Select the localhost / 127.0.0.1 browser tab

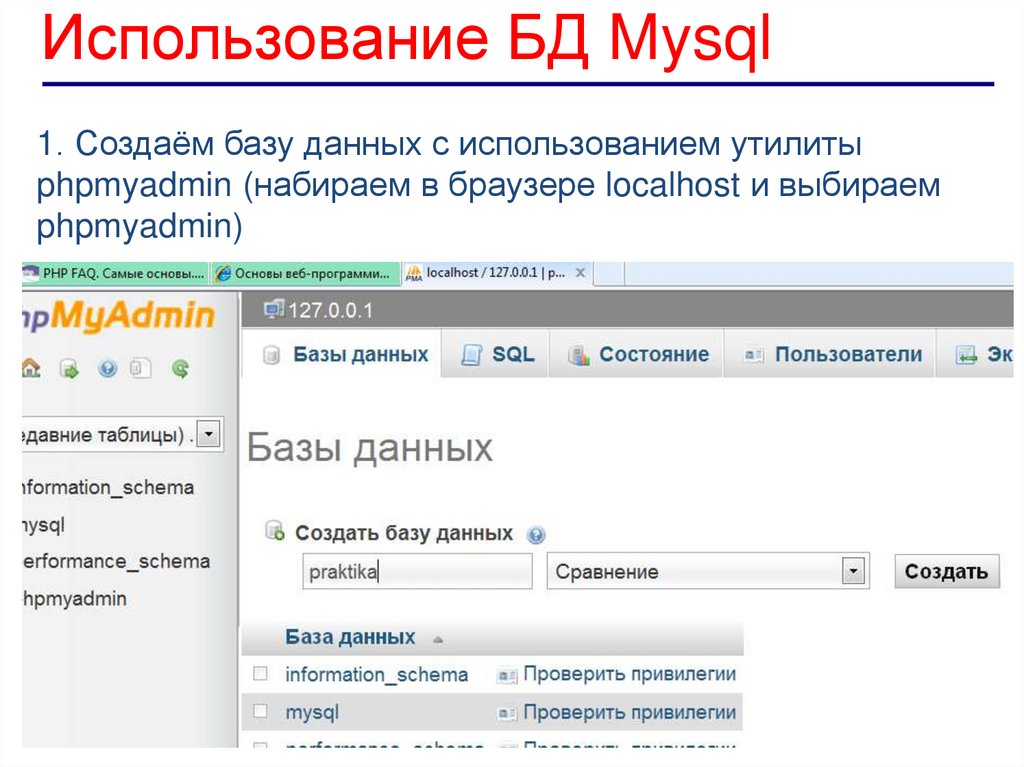[496, 273]
